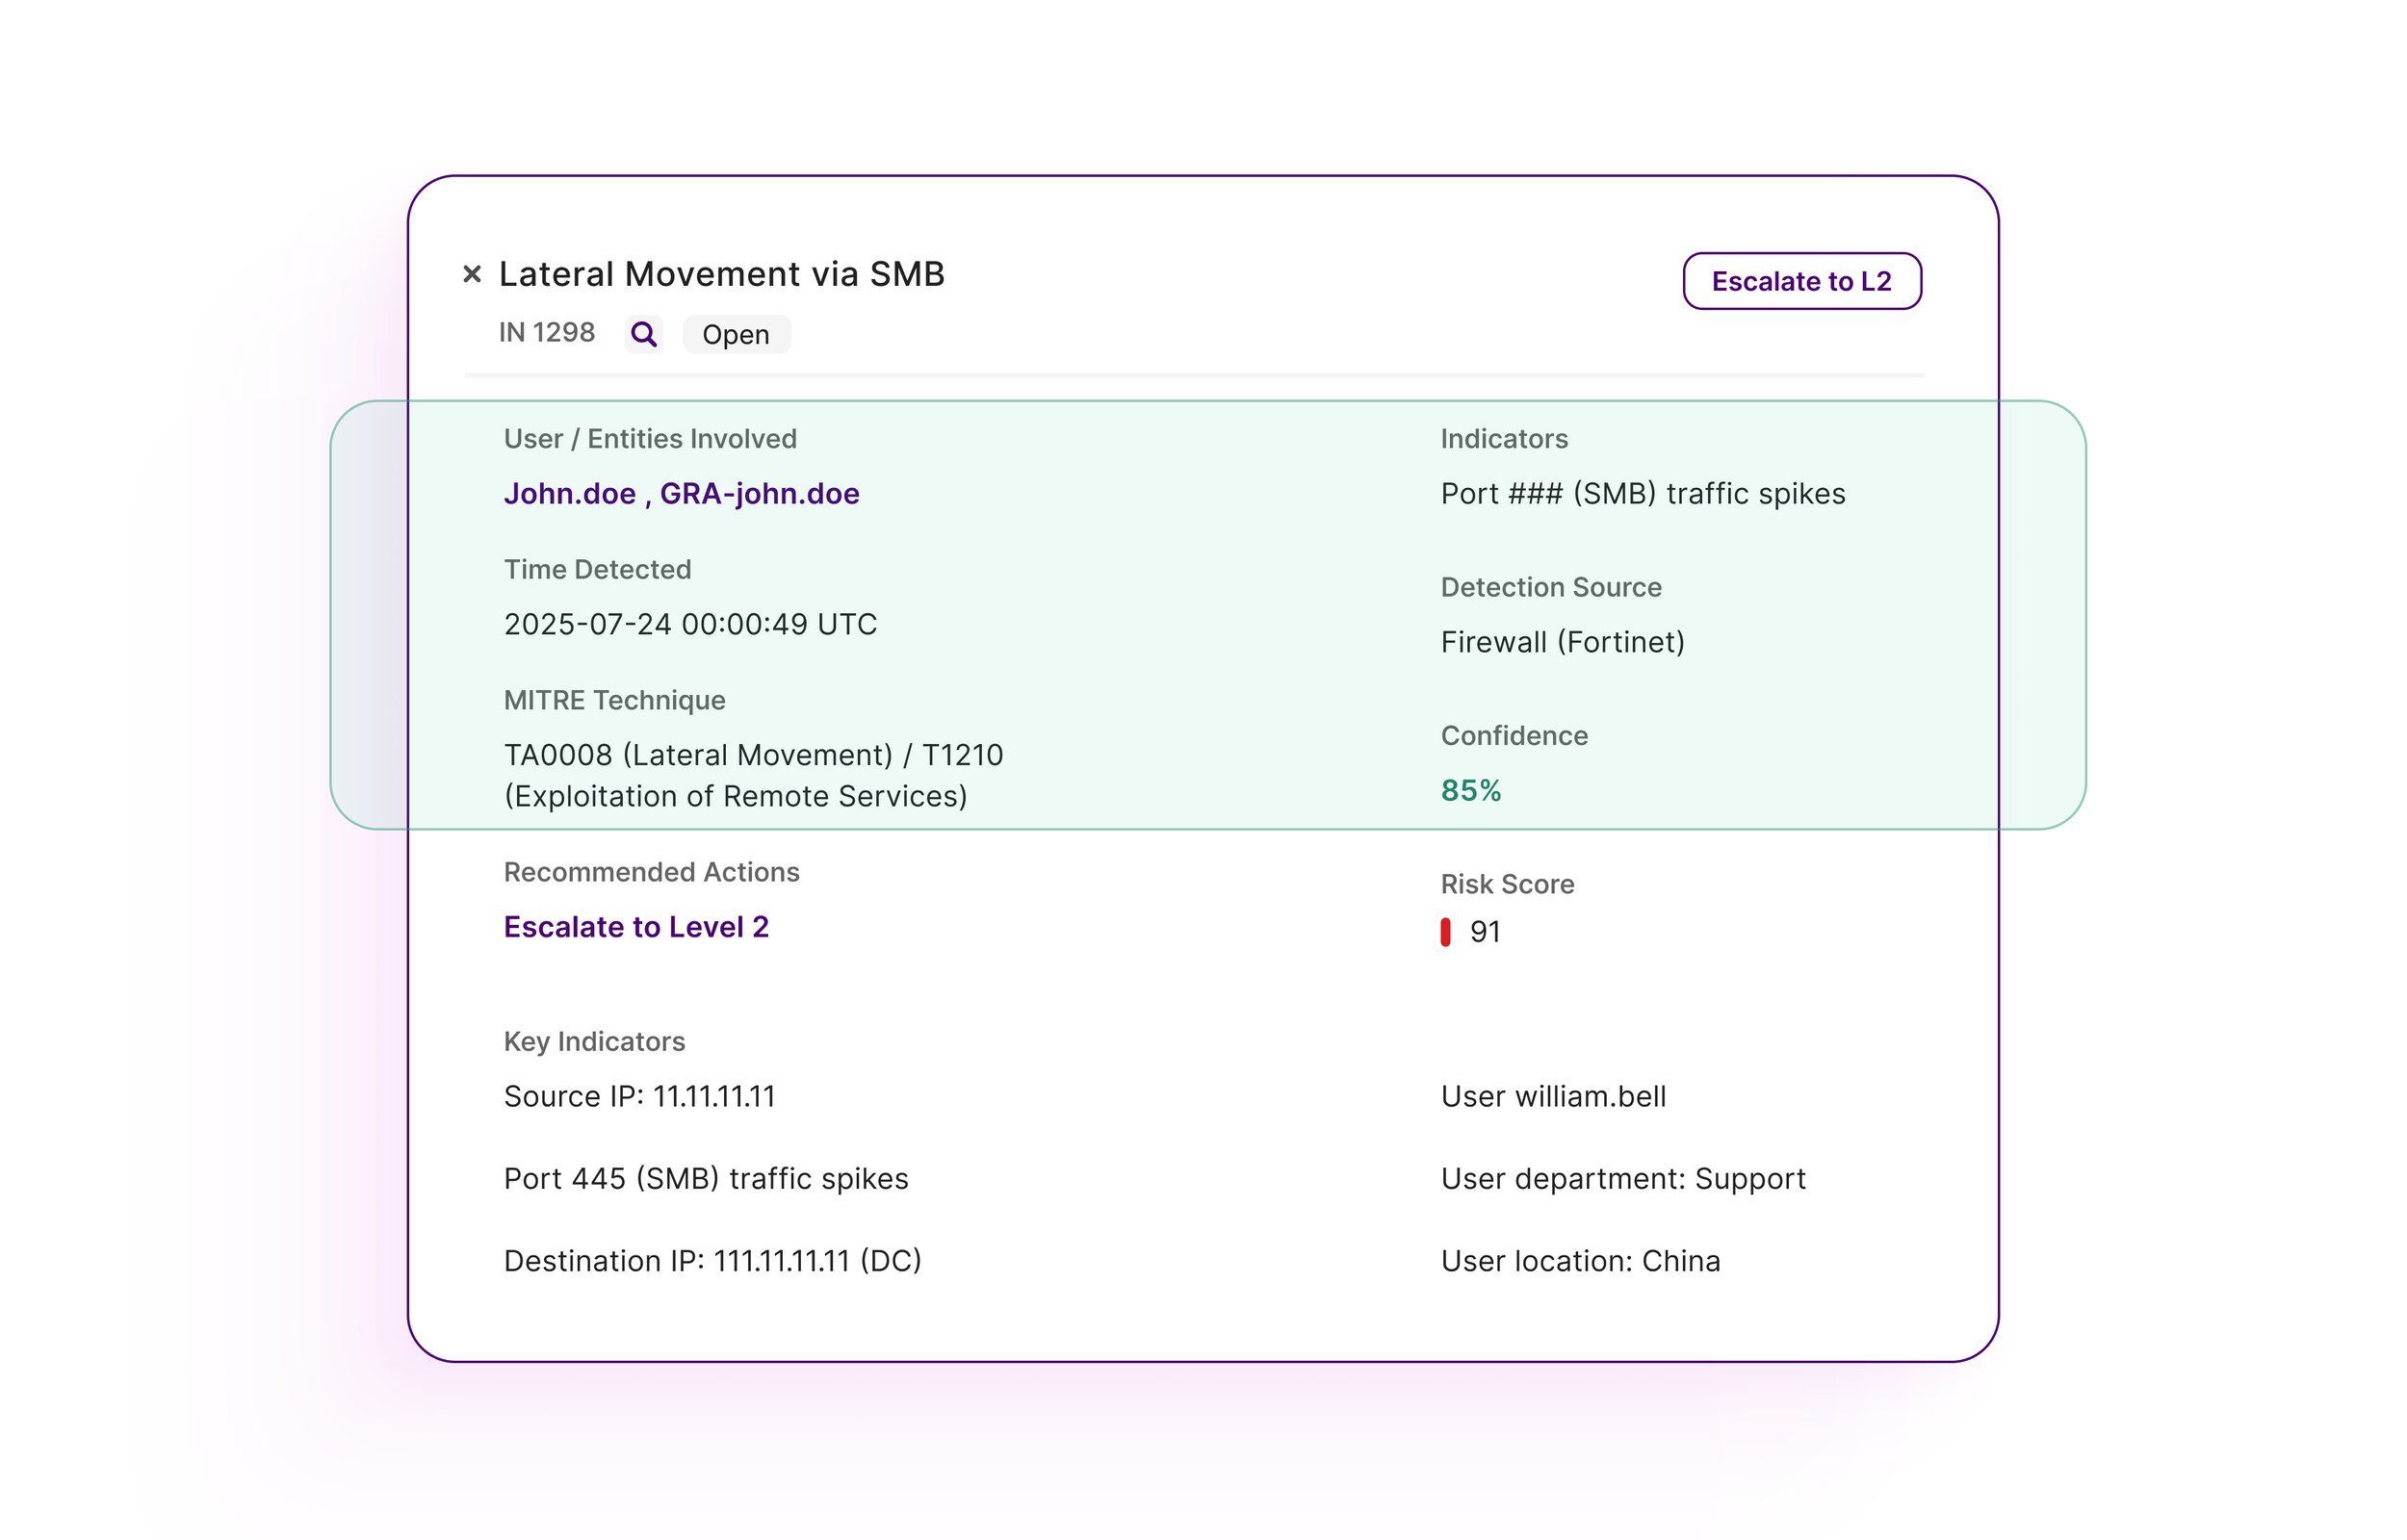Select User department: Support

tap(1623, 1179)
